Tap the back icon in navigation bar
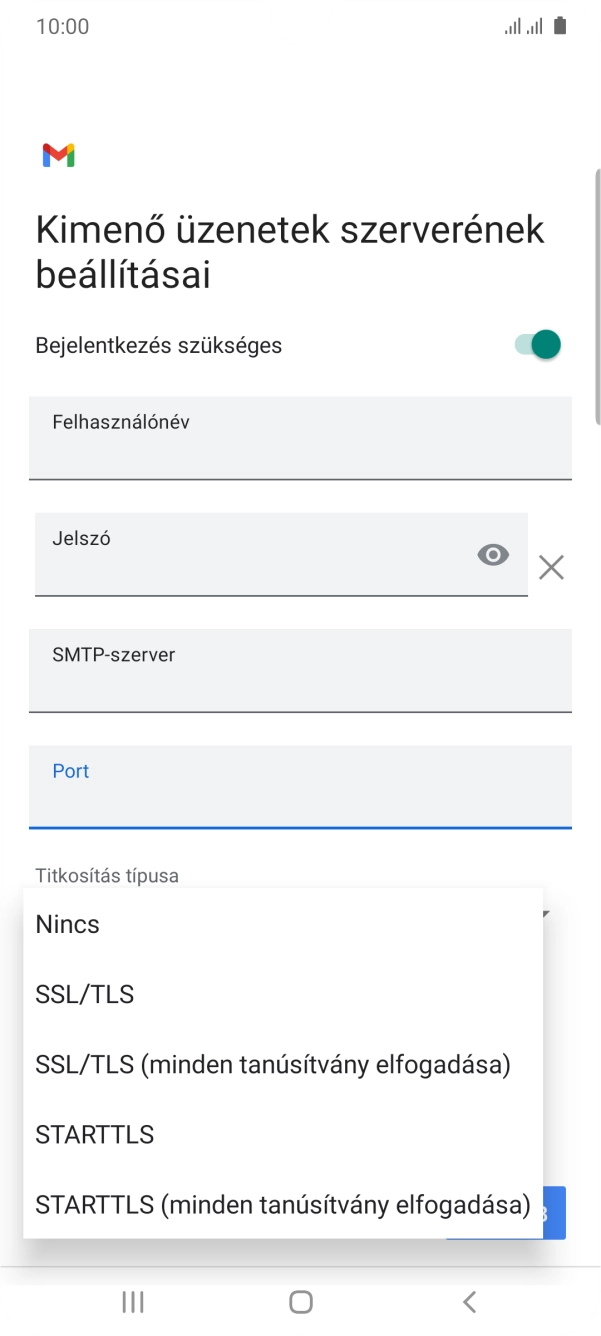The width and height of the screenshot is (601, 1336). click(x=469, y=1302)
